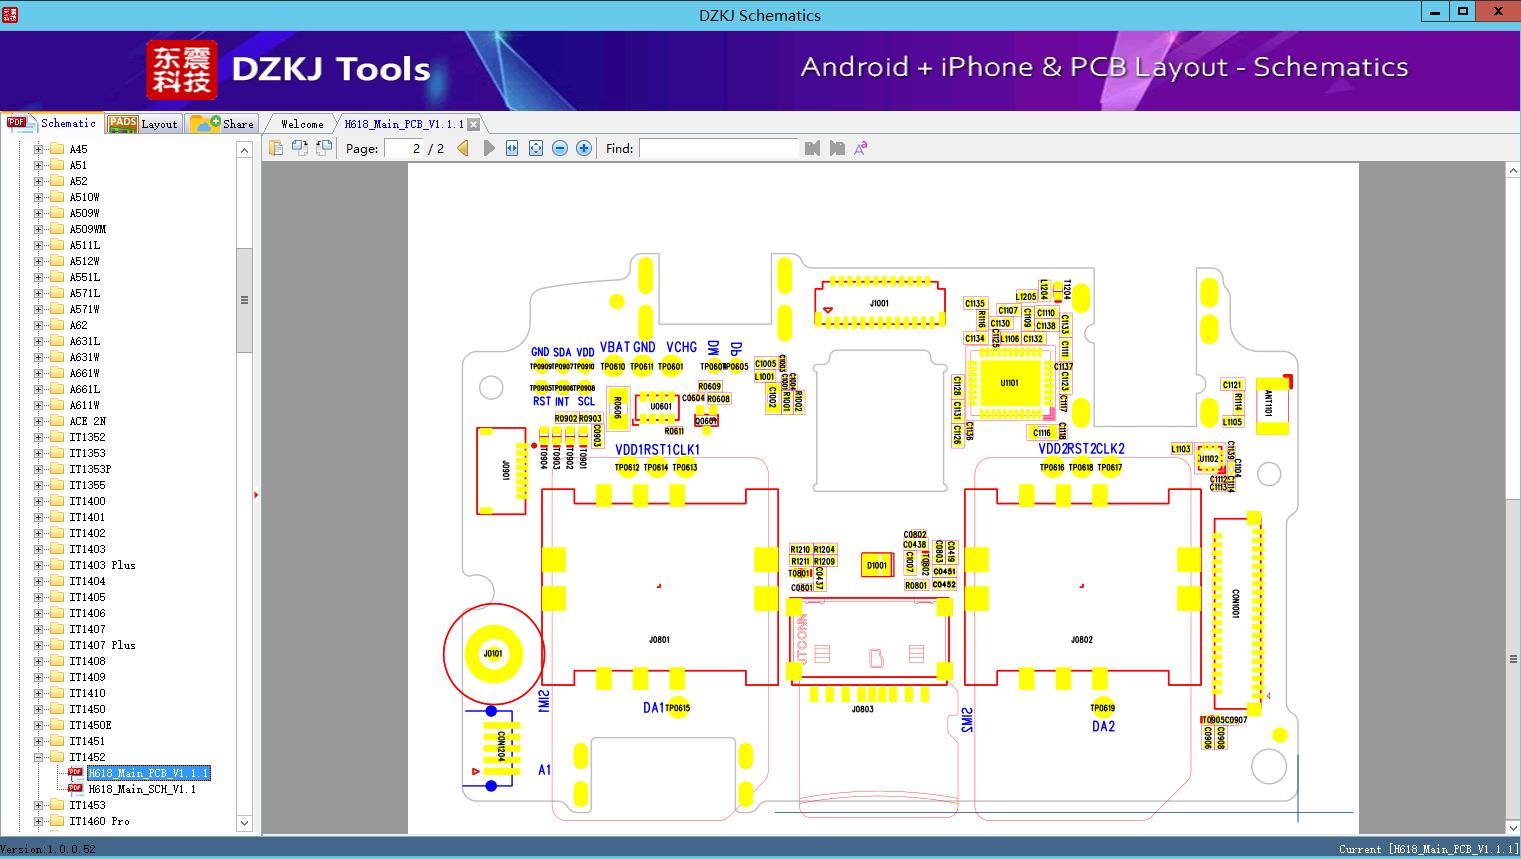Go to the next page arrow

pyautogui.click(x=489, y=148)
